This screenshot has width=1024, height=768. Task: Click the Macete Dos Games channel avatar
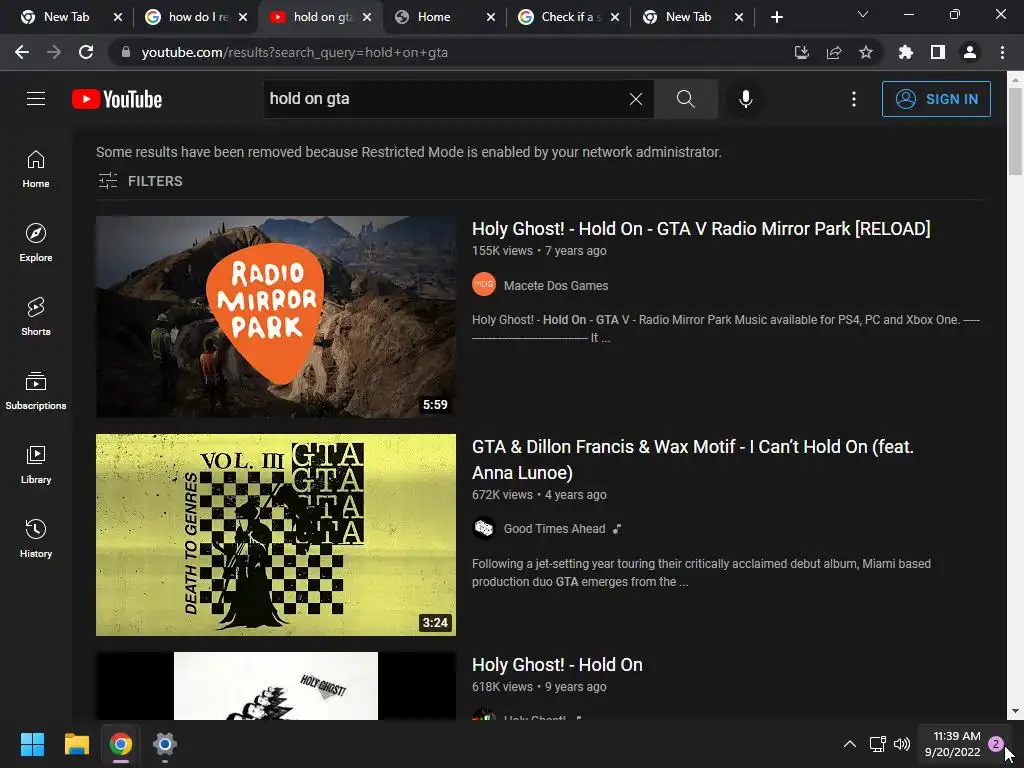coord(484,285)
